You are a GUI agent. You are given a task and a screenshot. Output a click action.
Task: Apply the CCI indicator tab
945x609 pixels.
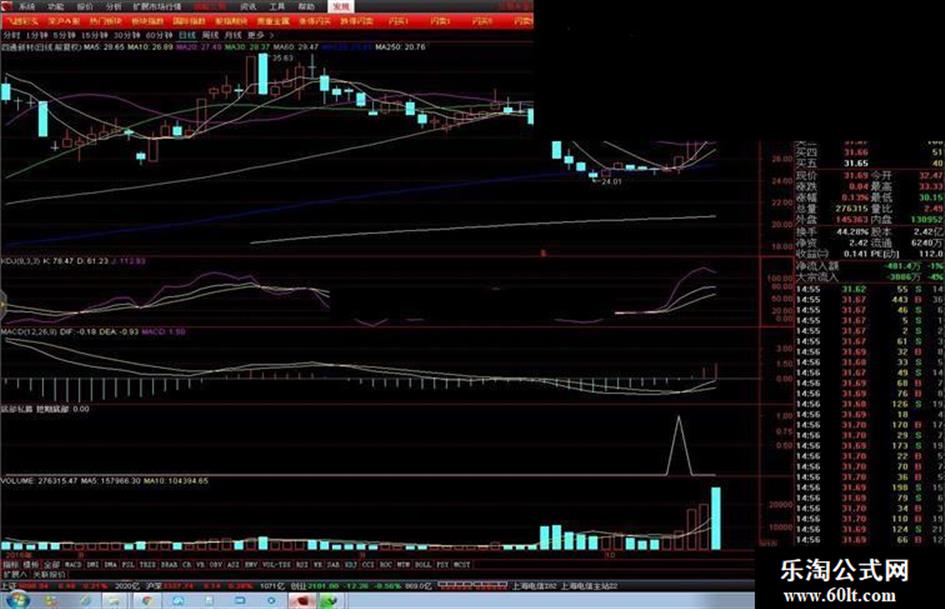coord(368,565)
